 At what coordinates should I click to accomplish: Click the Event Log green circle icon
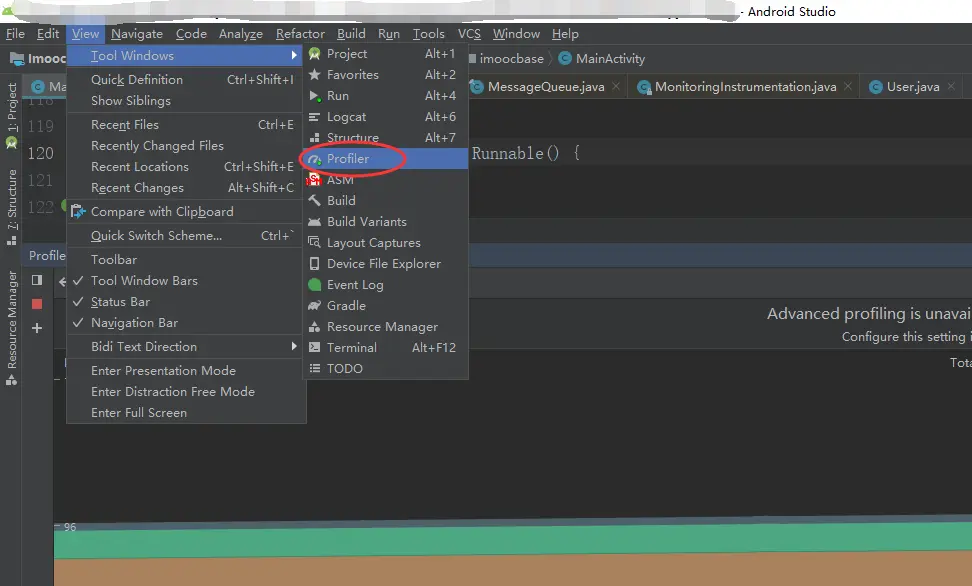point(314,285)
